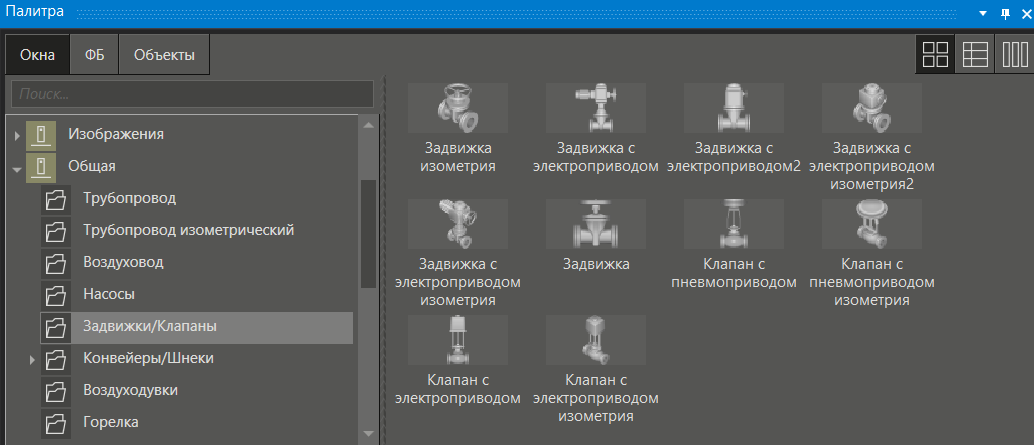The height and width of the screenshot is (445, 1034).
Task: Select the Задвижка с электроприводом2 thumbnail
Action: point(734,108)
